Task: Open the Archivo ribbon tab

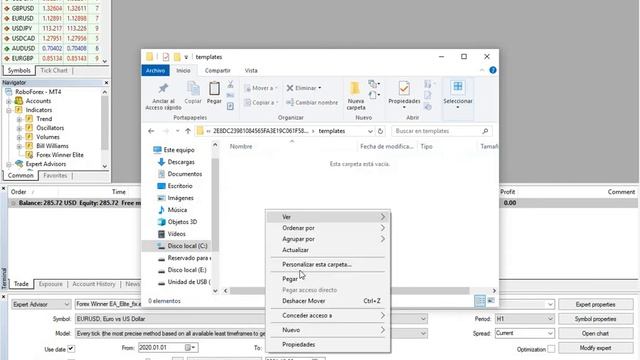Action: (156, 71)
